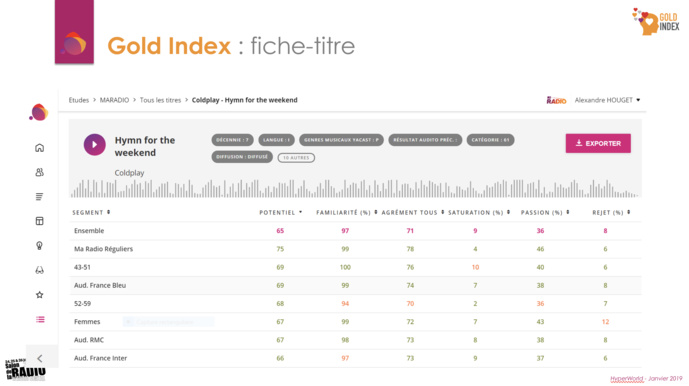Select the Femmes segment row

tap(355, 322)
